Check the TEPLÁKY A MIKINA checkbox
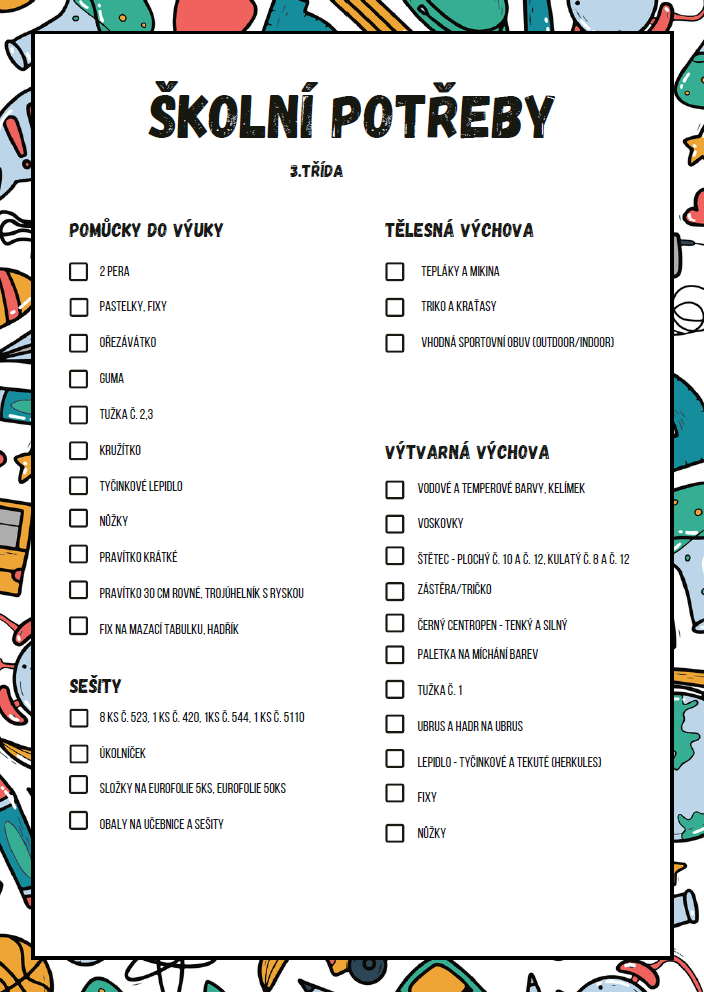Viewport: 704px width, 992px height. 395,271
